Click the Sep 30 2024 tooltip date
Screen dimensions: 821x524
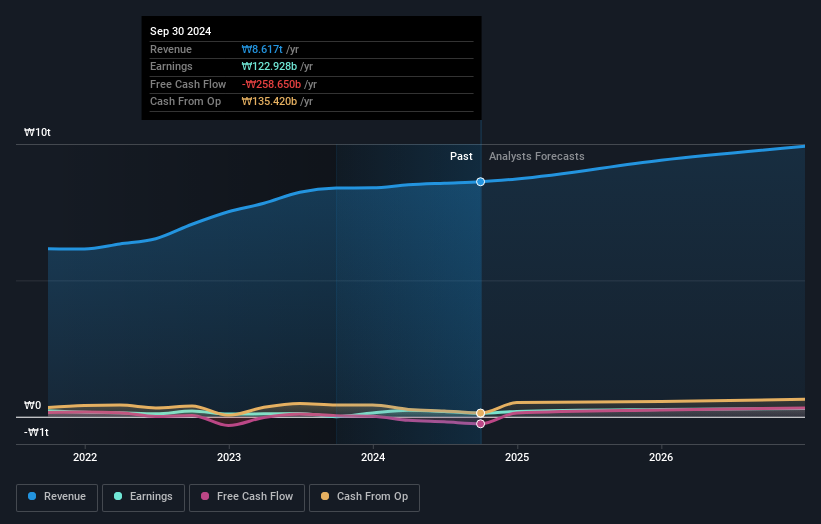pos(181,31)
